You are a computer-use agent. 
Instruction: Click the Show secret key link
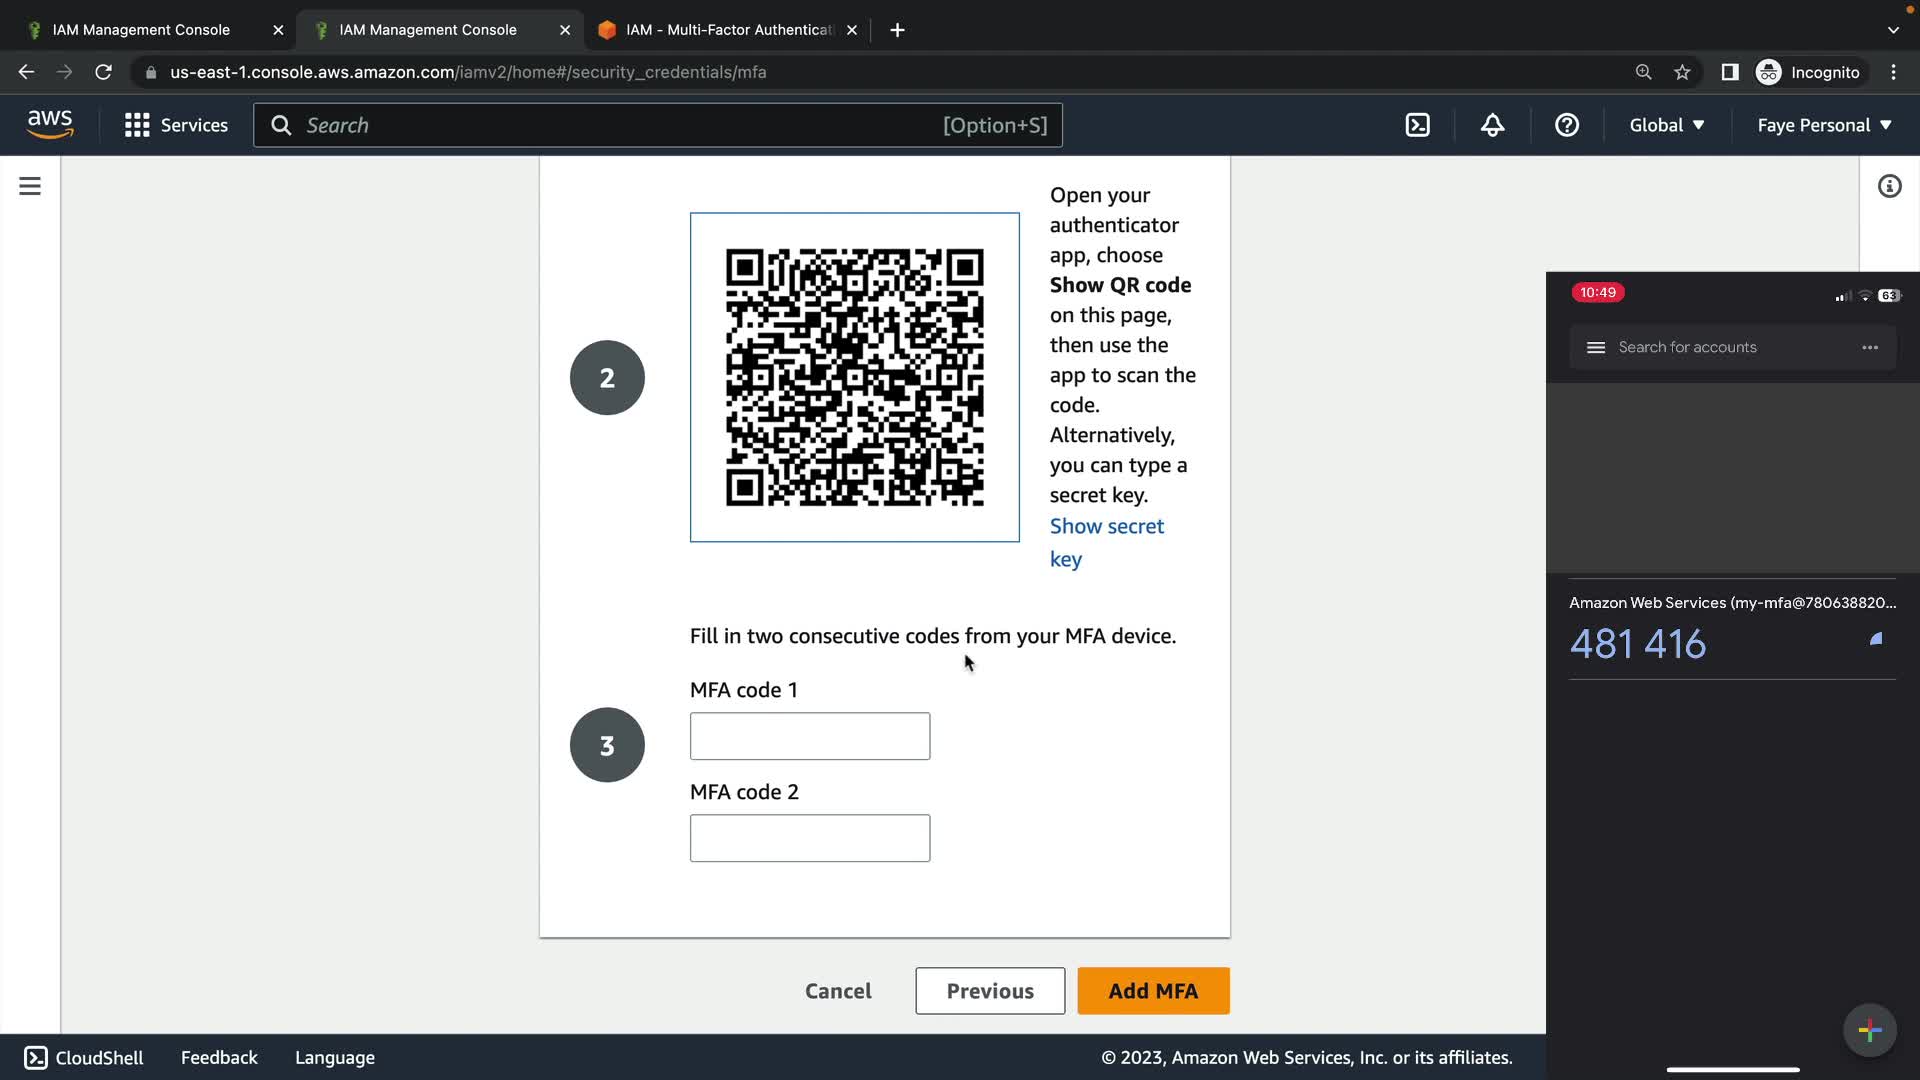pos(1106,527)
